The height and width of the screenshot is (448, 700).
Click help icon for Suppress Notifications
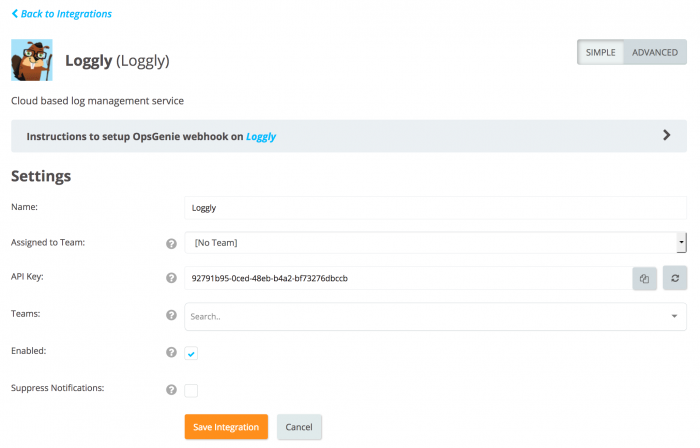click(171, 389)
